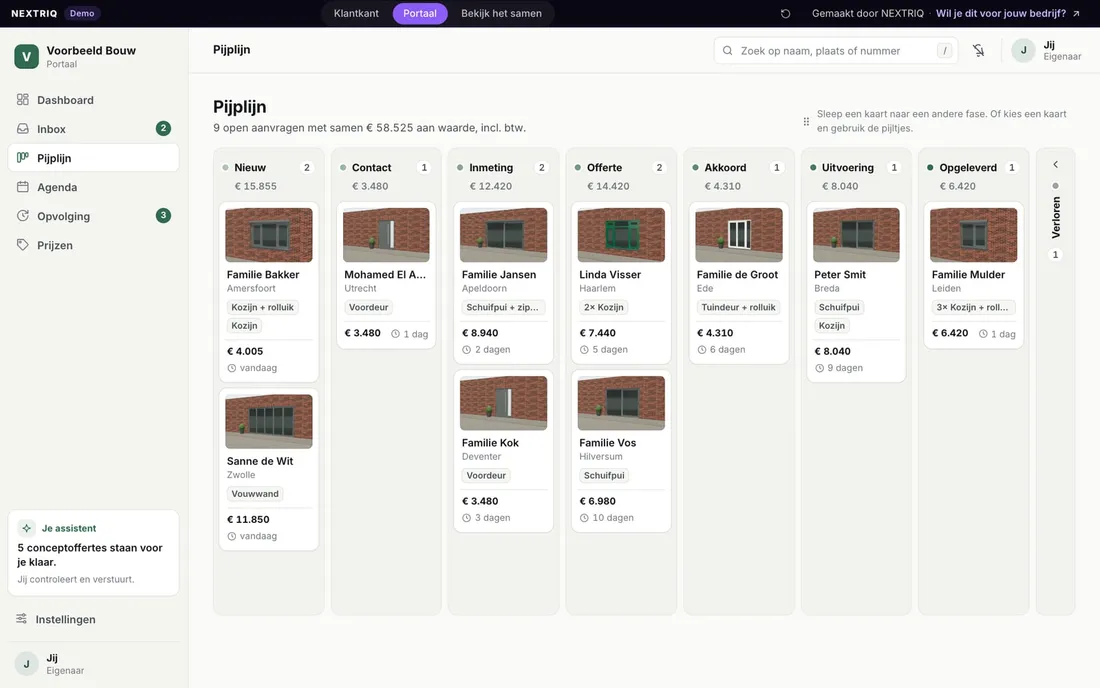Screen dimensions: 1100x688
Task: Click the € 11.850 amount
Action: (x=248, y=519)
